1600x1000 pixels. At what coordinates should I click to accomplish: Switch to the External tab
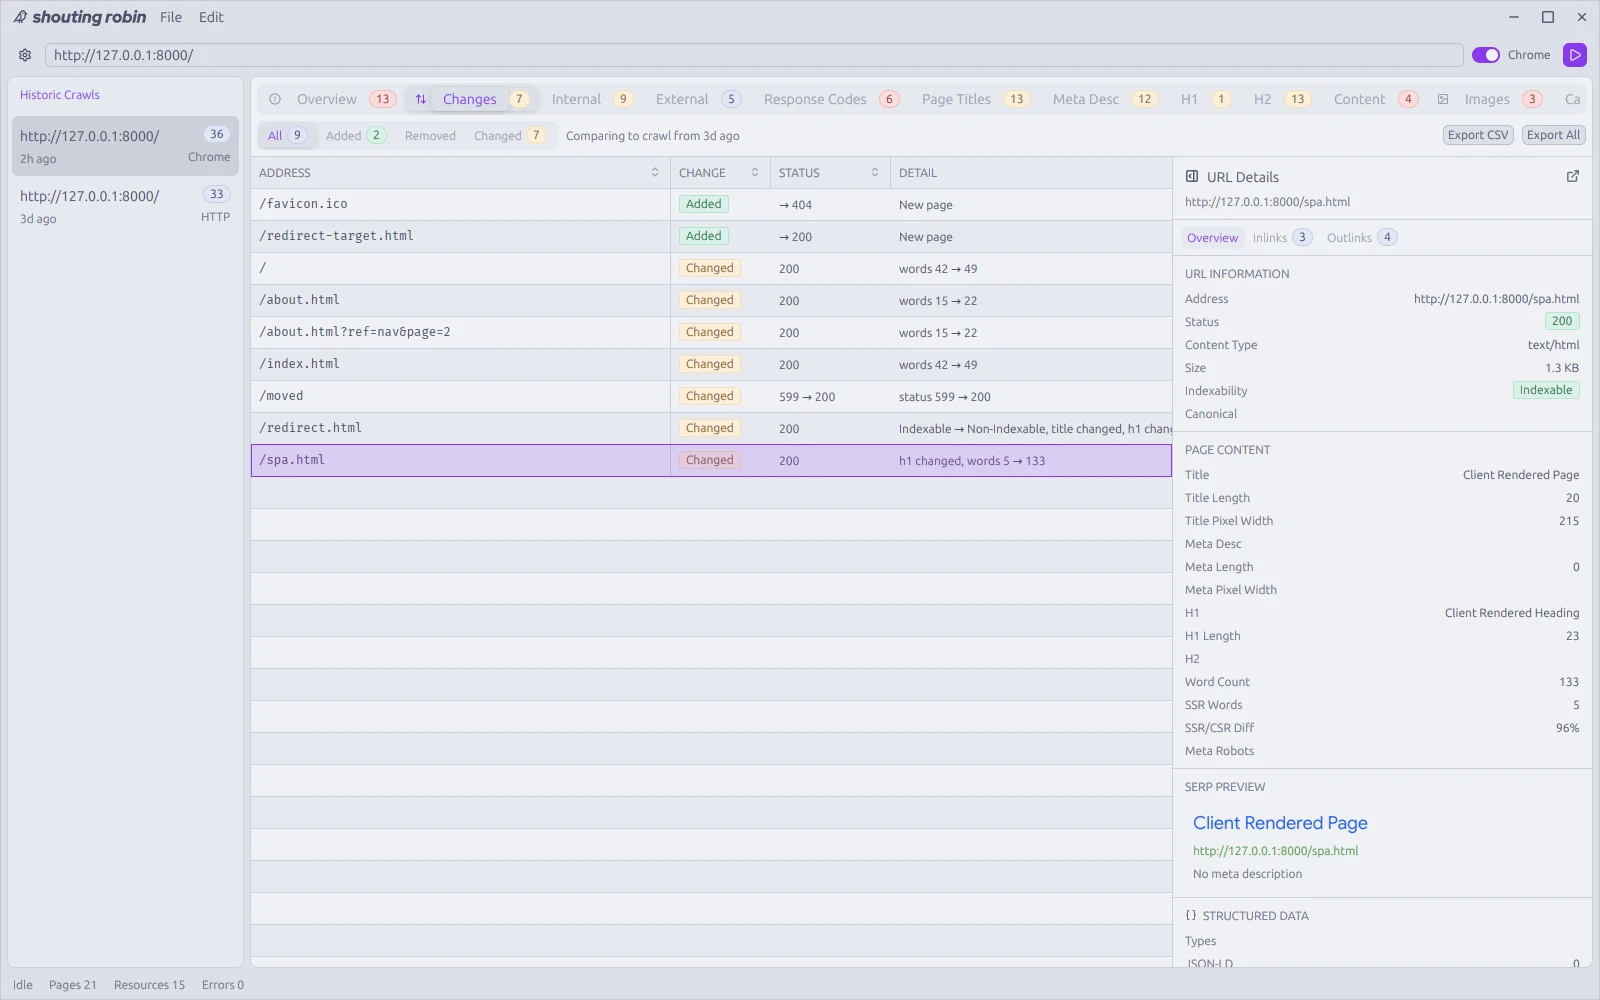[x=698, y=99]
